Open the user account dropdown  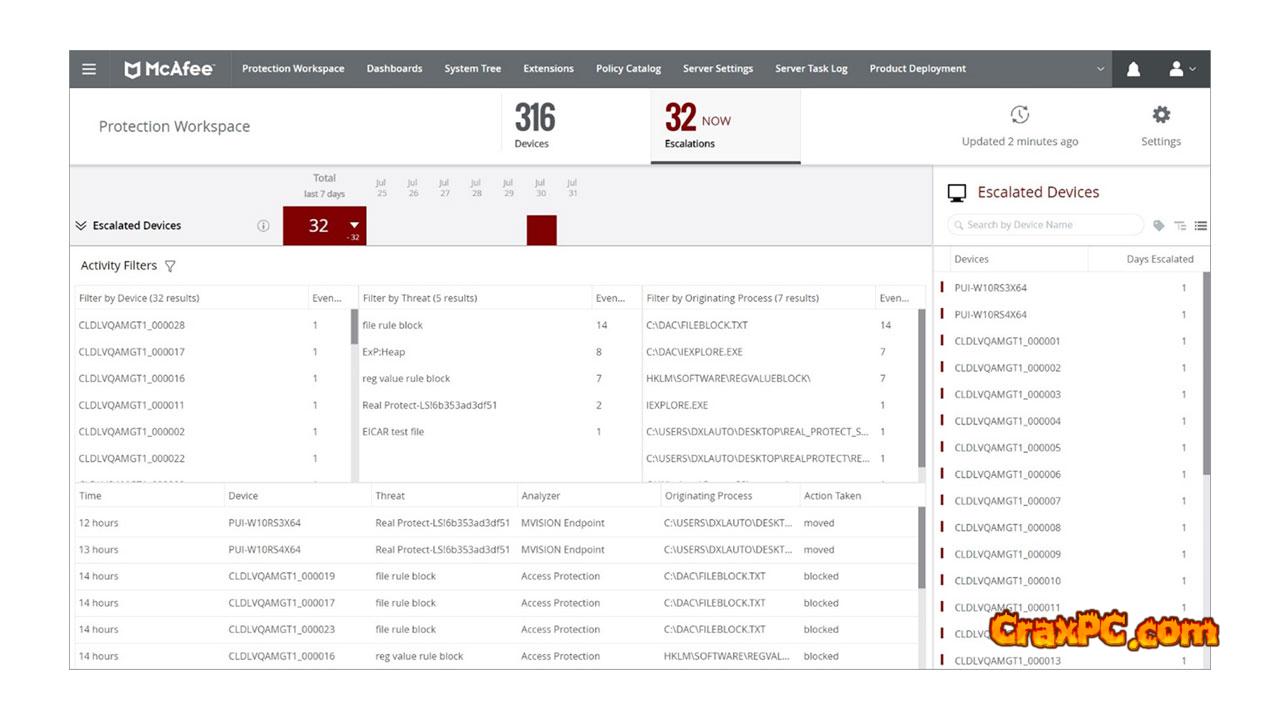1182,69
